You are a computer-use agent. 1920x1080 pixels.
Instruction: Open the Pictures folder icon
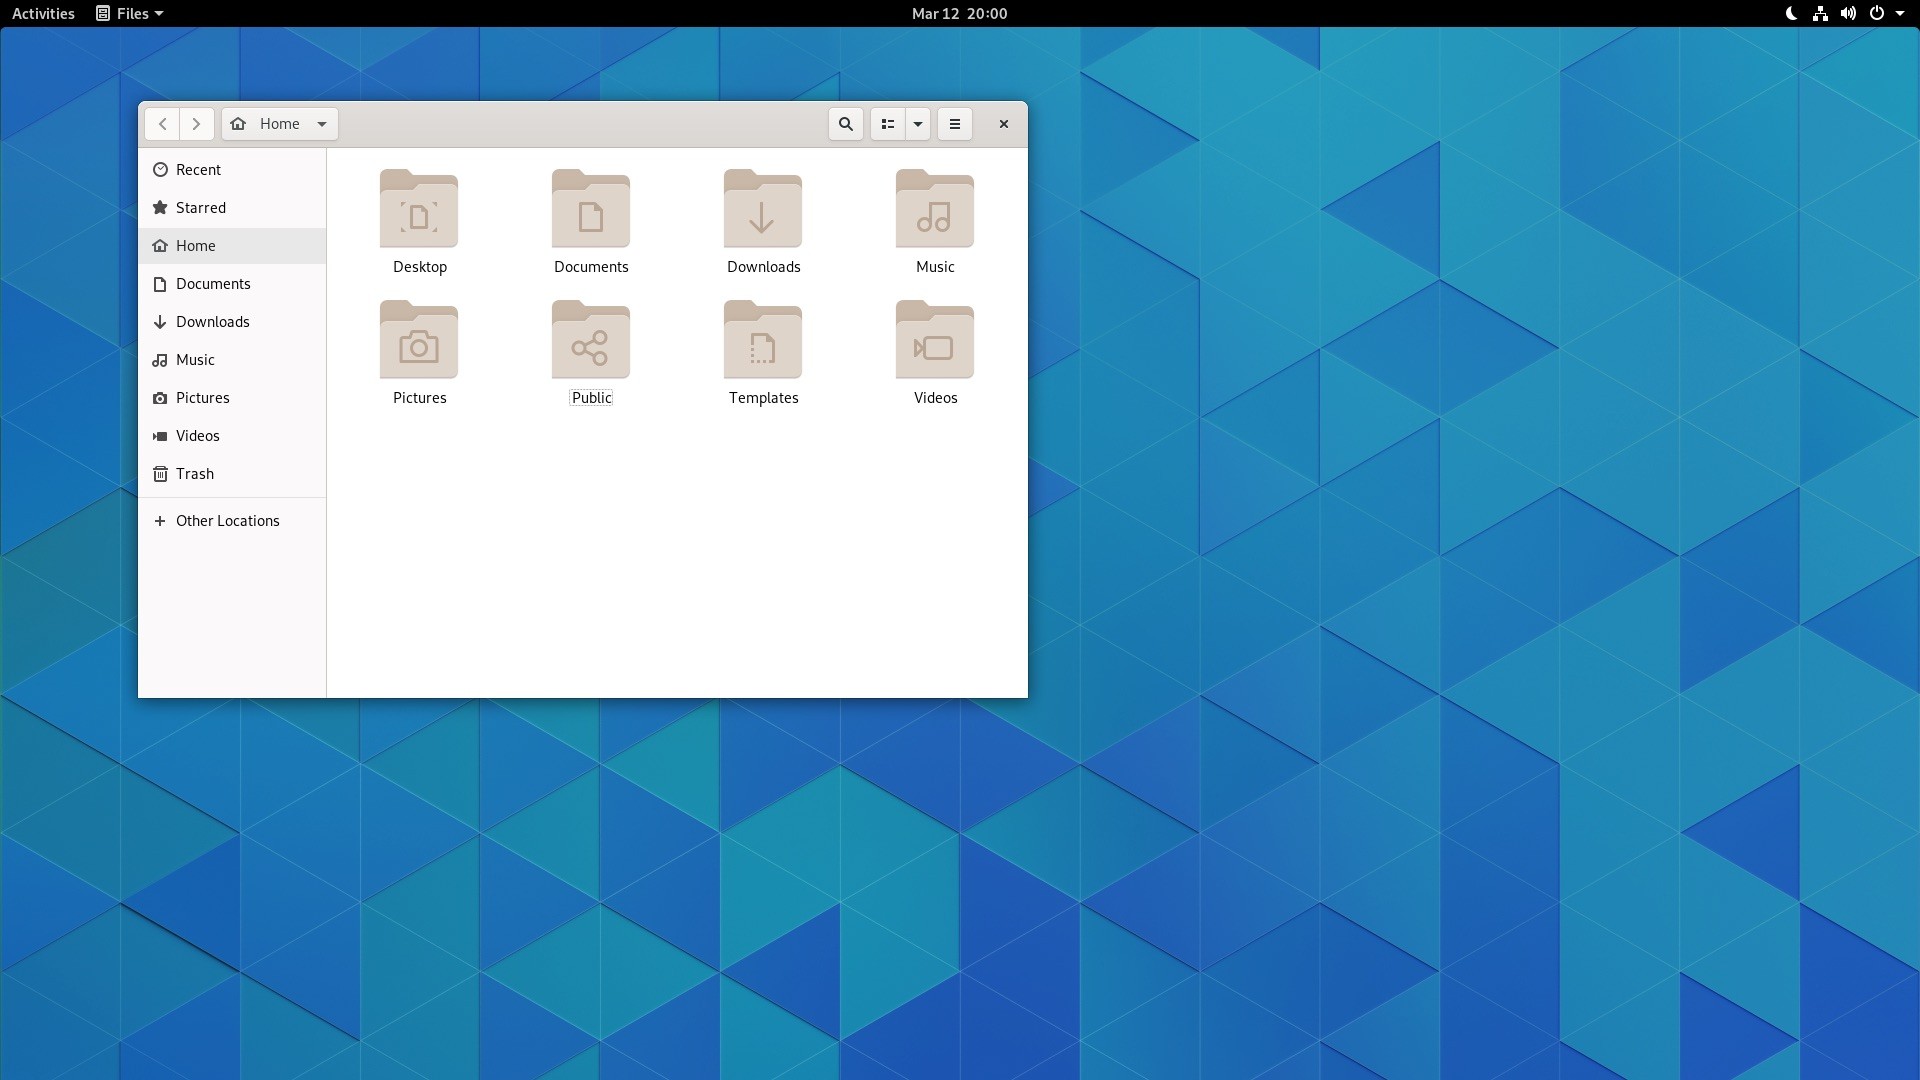419,341
